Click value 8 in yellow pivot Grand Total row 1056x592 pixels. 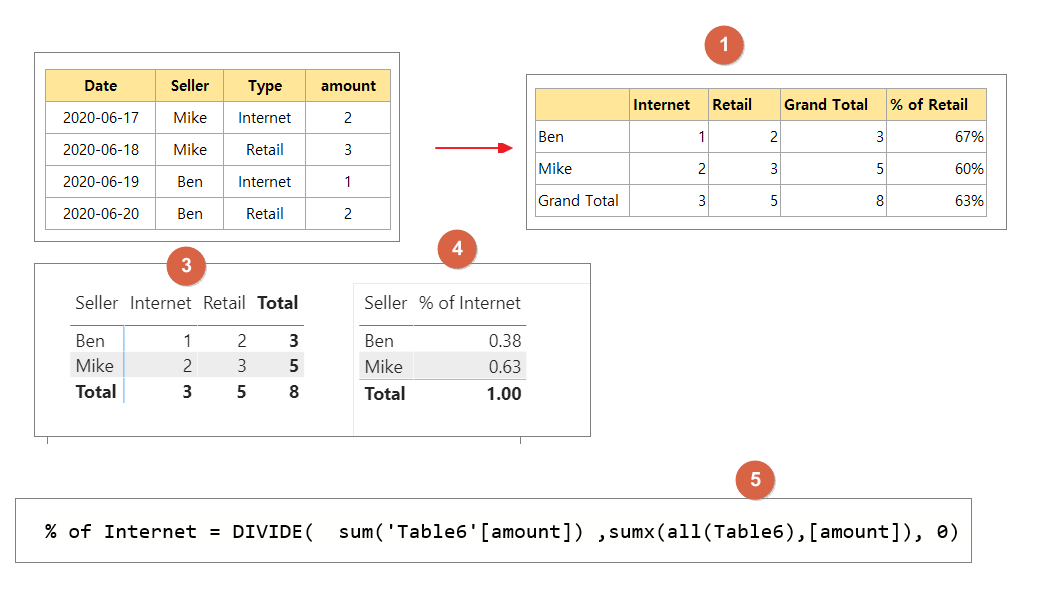tap(833, 201)
